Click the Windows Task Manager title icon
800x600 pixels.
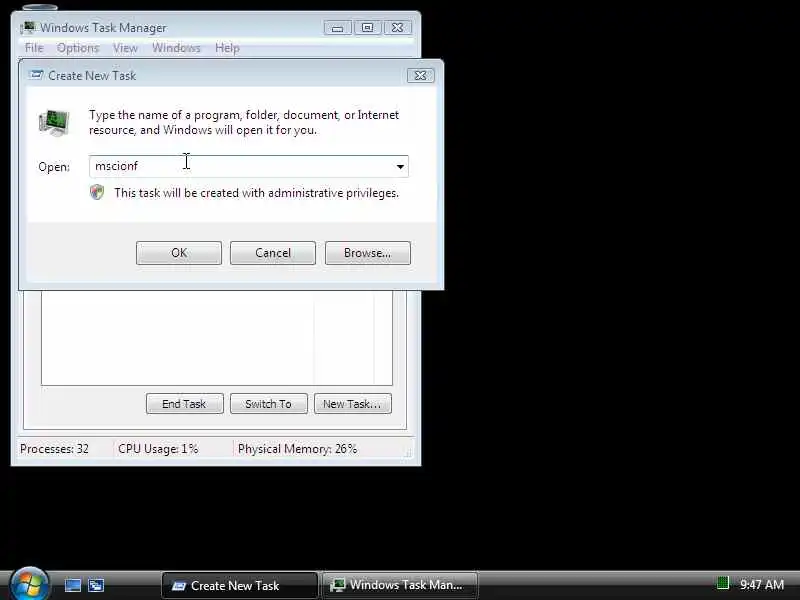point(29,28)
